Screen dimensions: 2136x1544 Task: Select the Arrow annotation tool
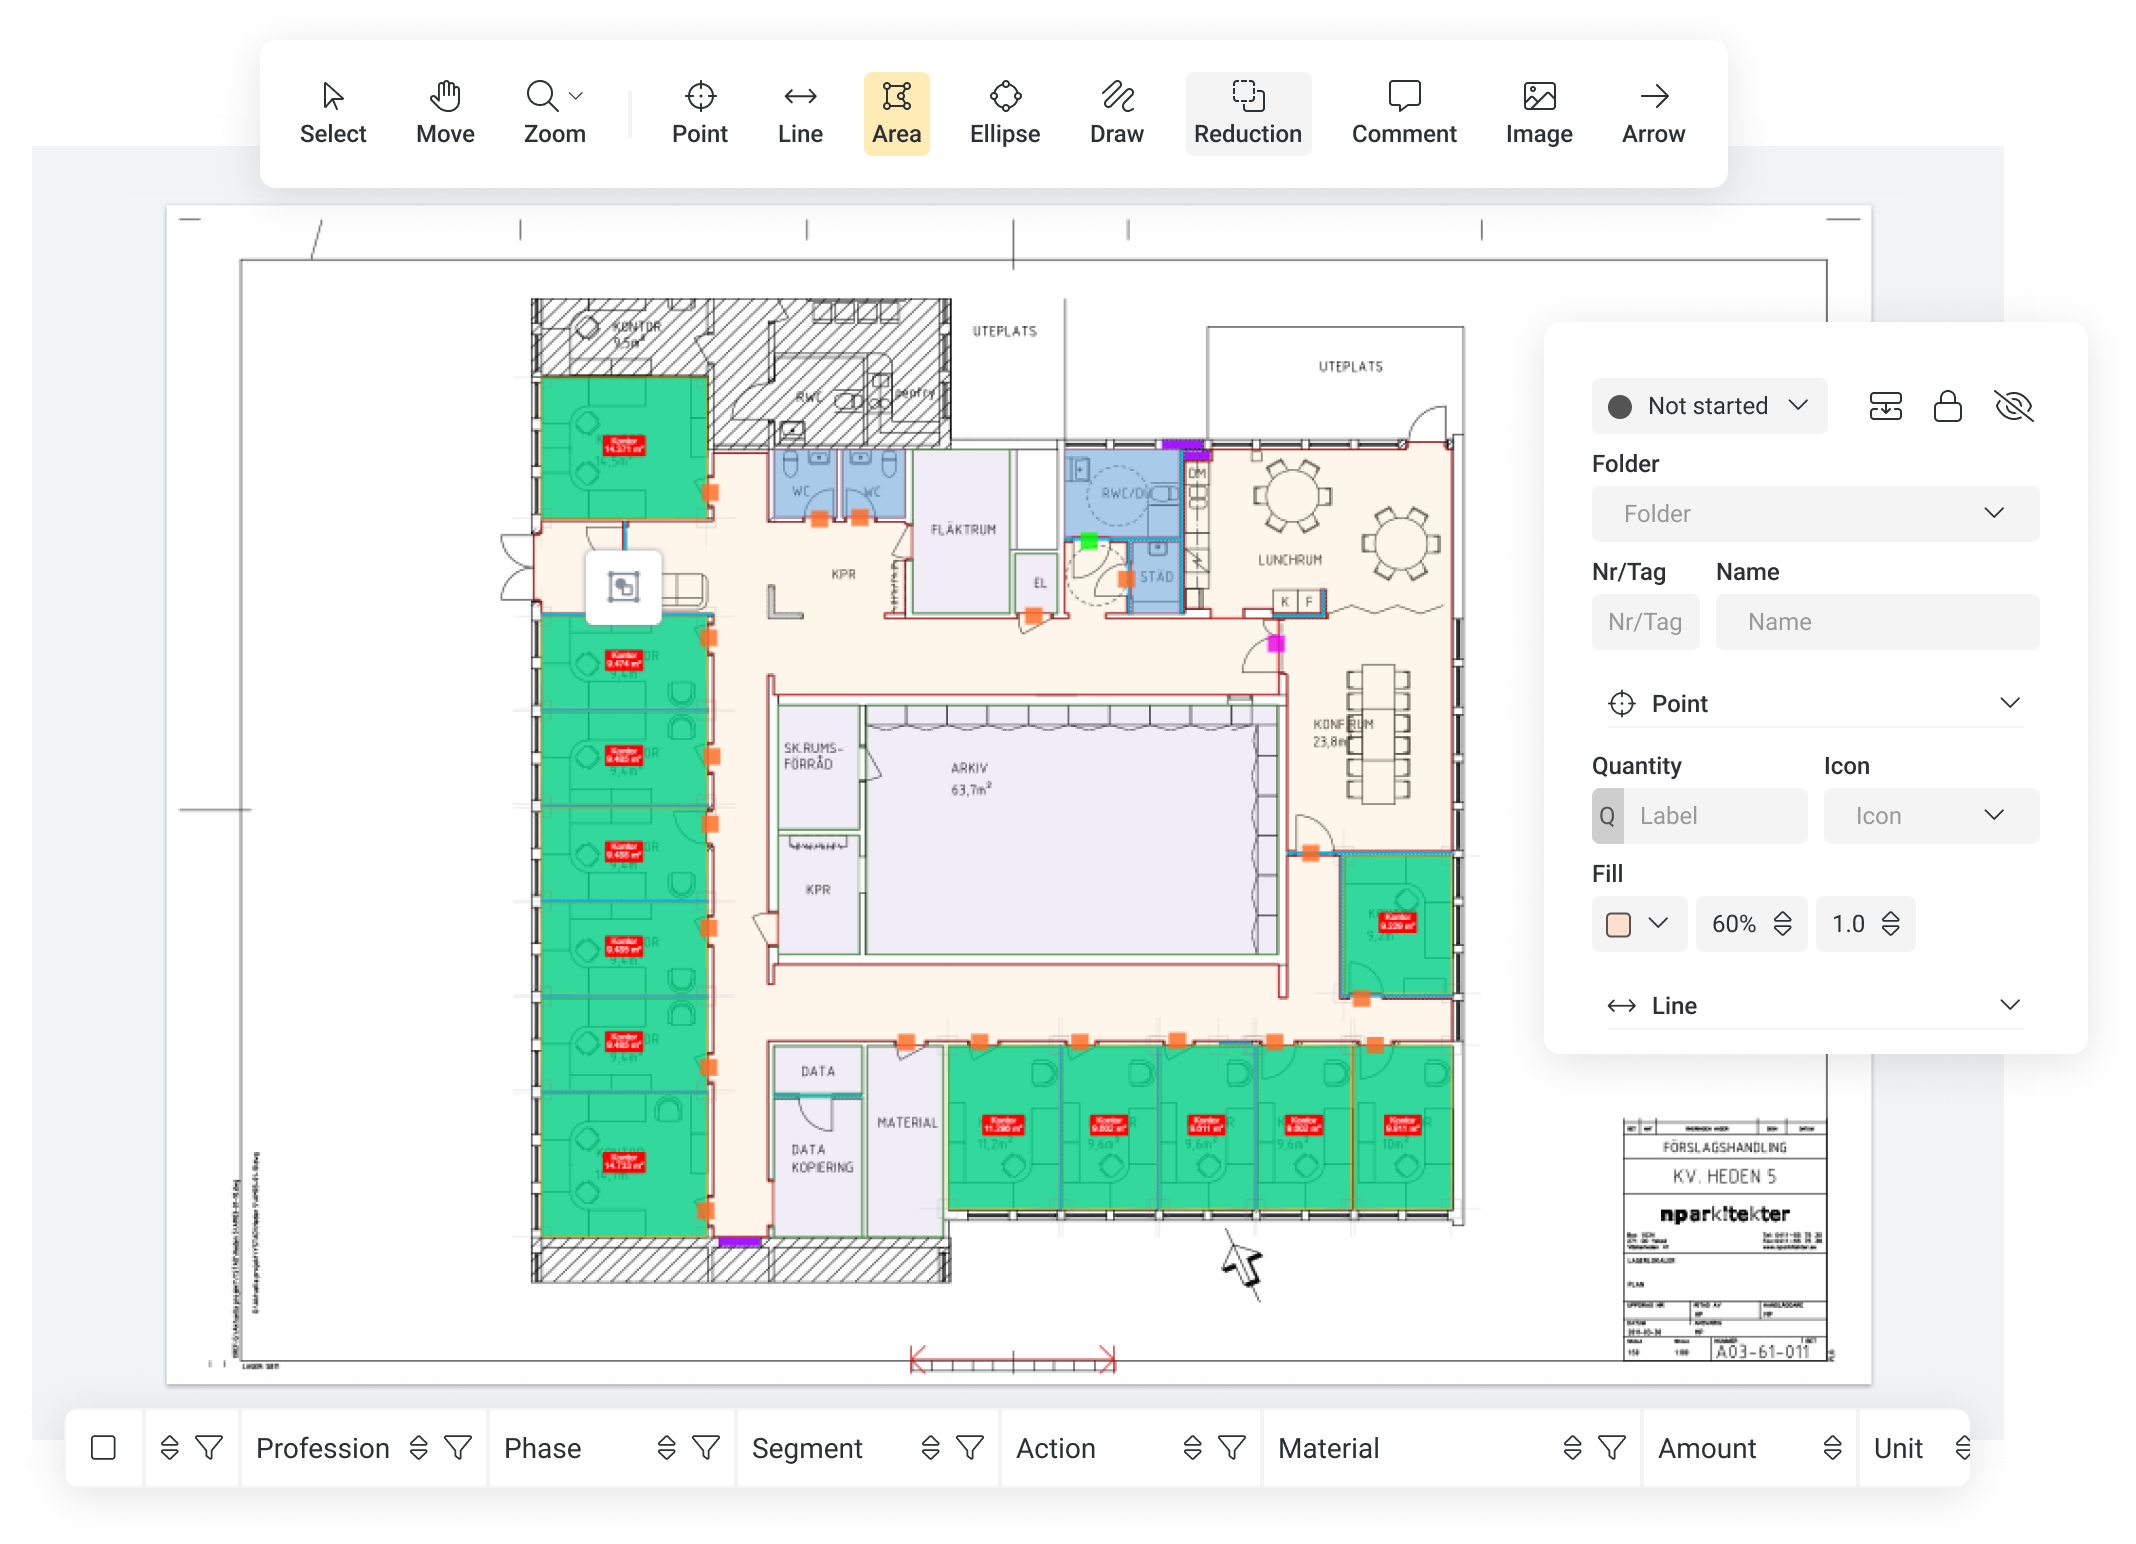pyautogui.click(x=1653, y=114)
